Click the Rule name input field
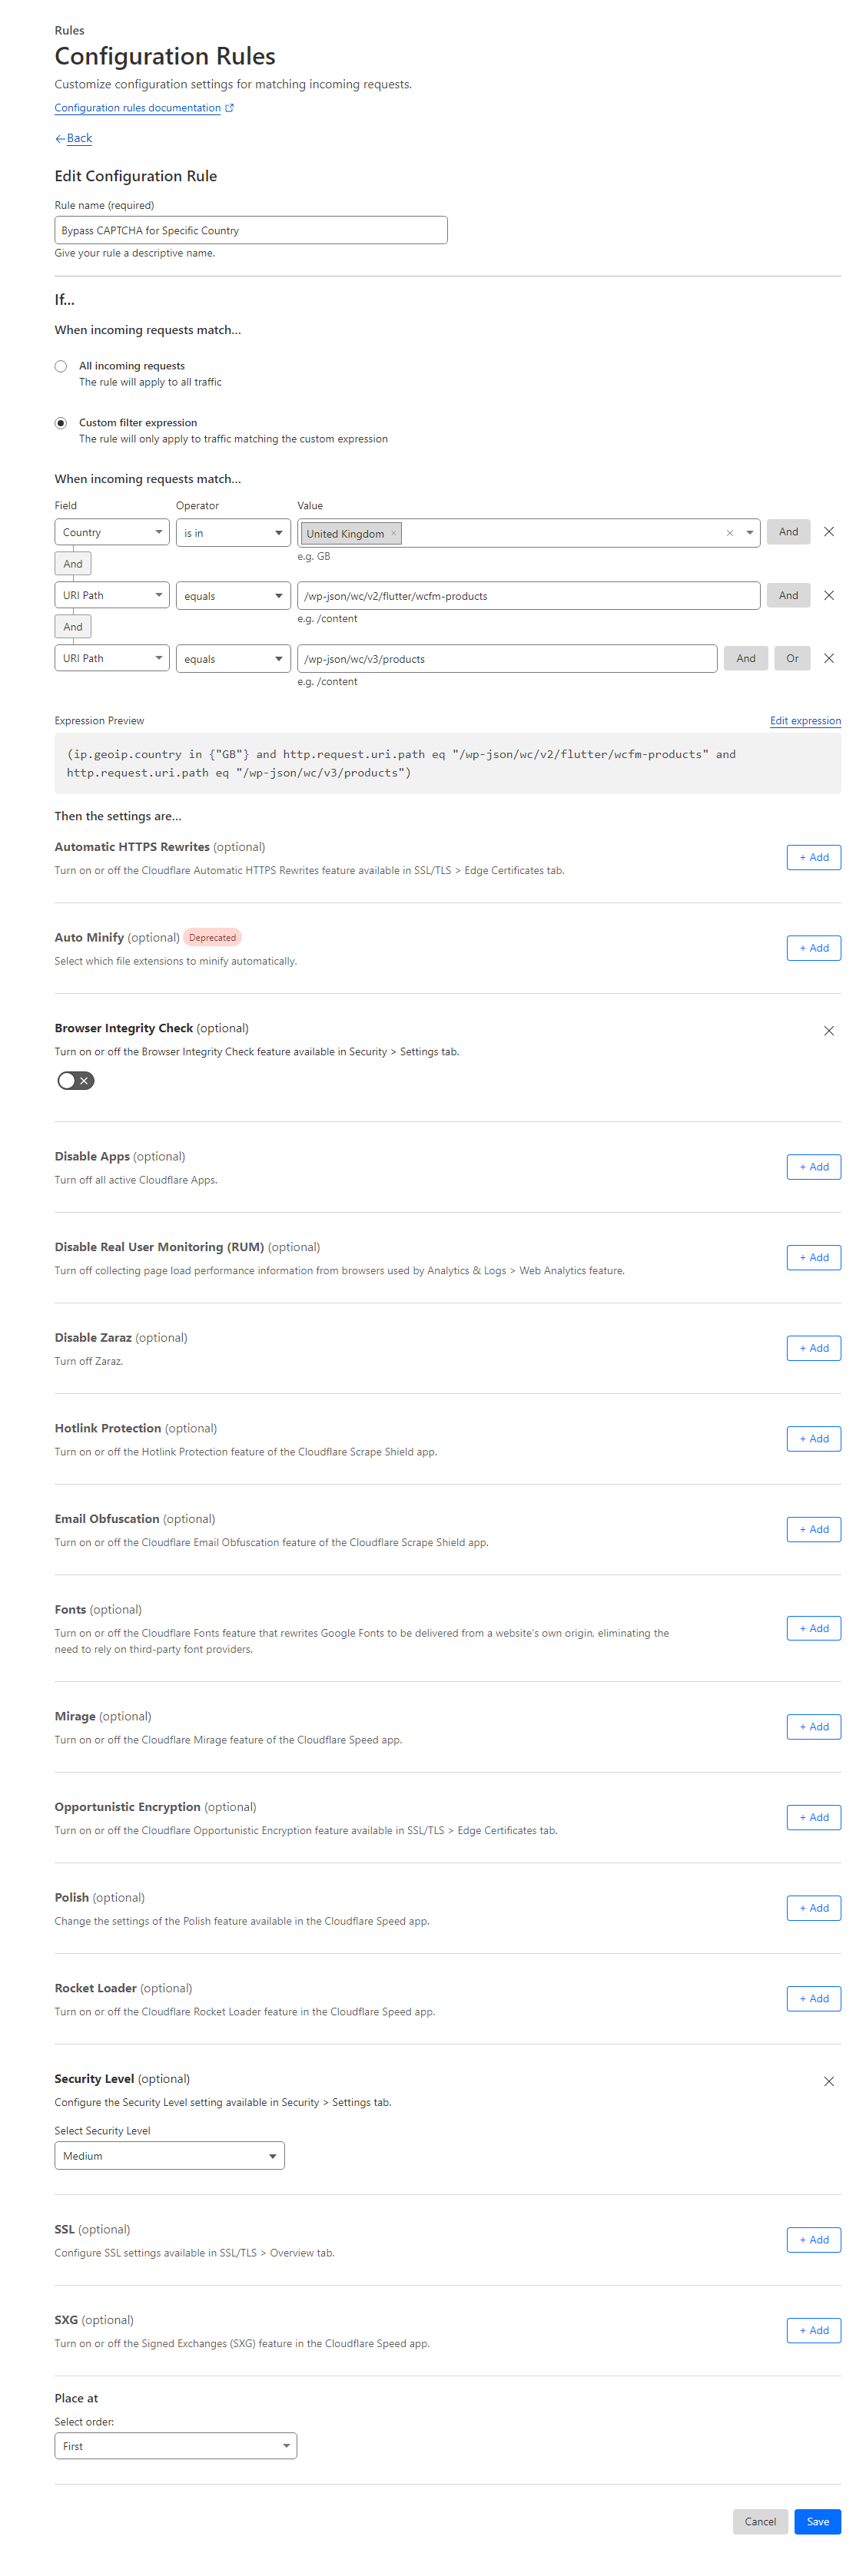 point(250,230)
